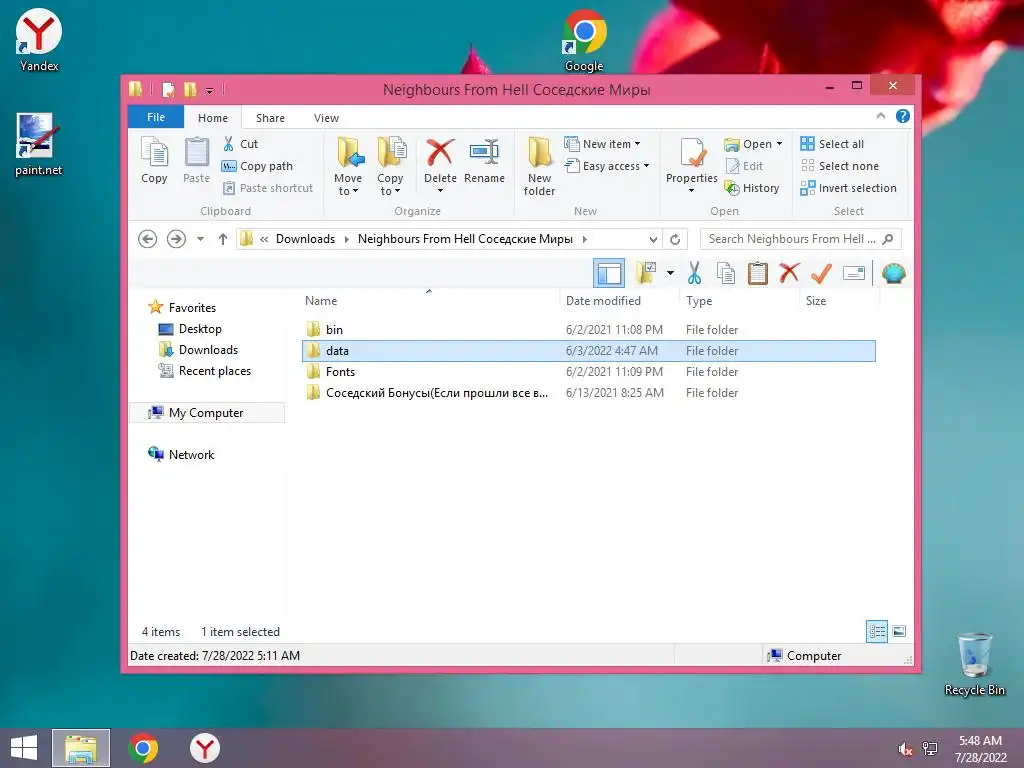Expand the Delete dropdown arrow
The image size is (1024, 768).
click(x=440, y=191)
